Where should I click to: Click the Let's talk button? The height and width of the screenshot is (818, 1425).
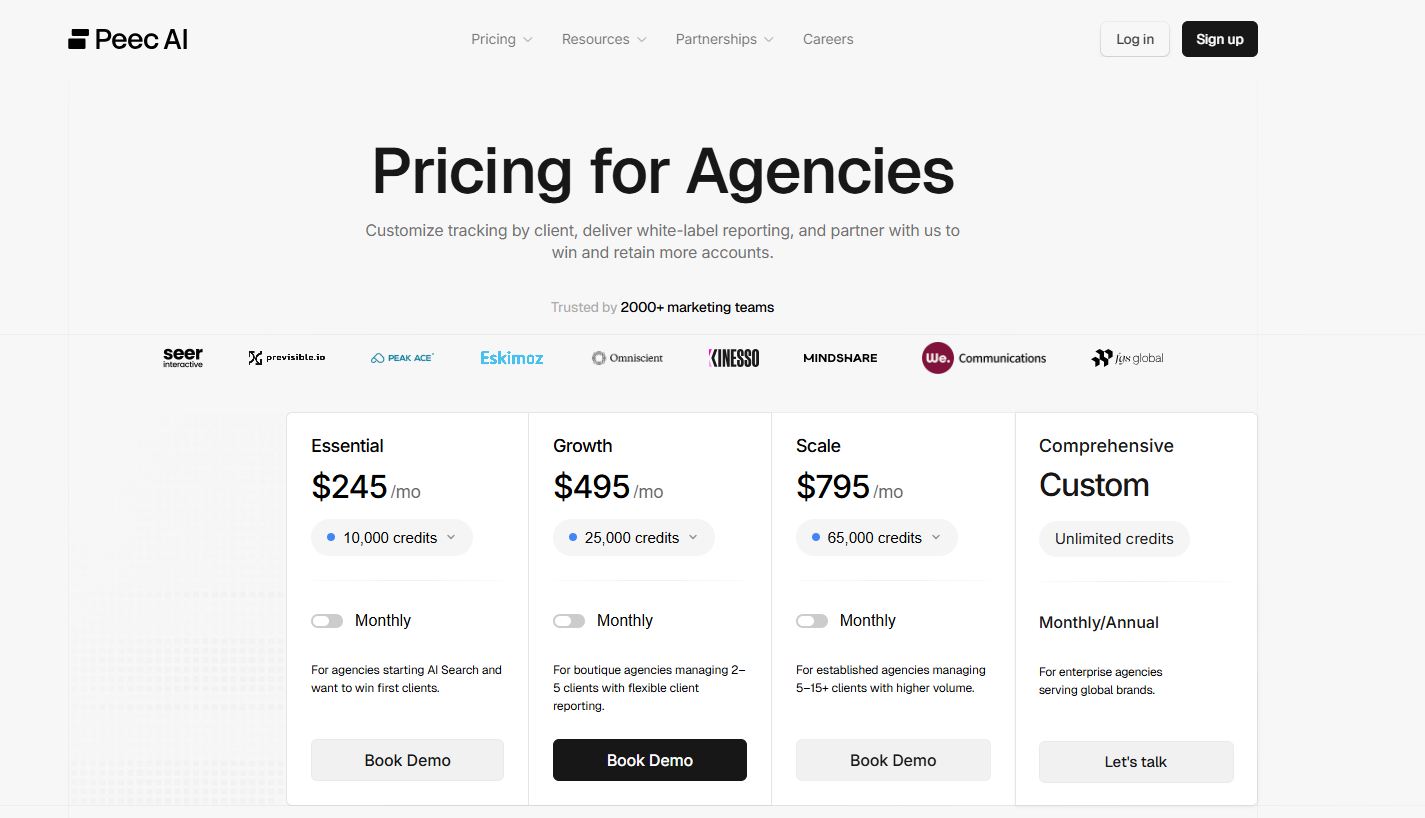coord(1136,762)
